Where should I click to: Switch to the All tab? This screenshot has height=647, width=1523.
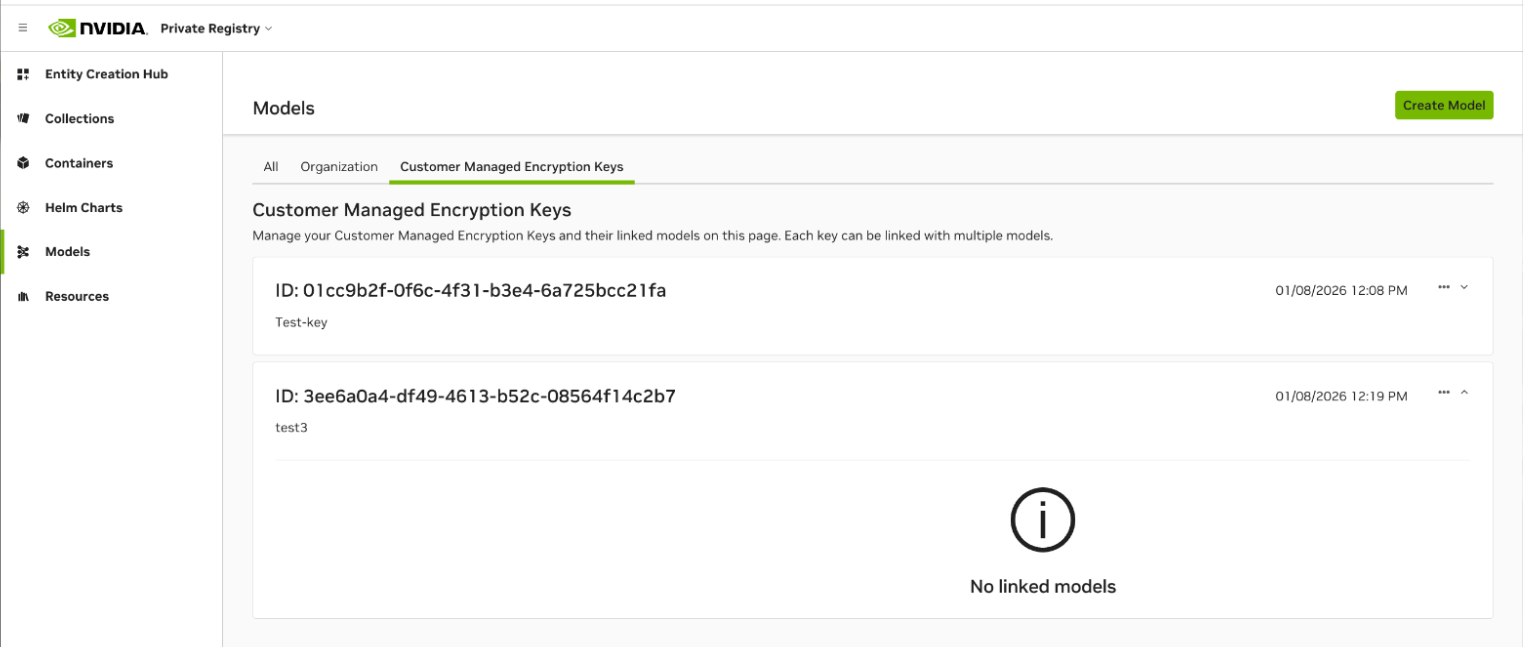coord(270,166)
